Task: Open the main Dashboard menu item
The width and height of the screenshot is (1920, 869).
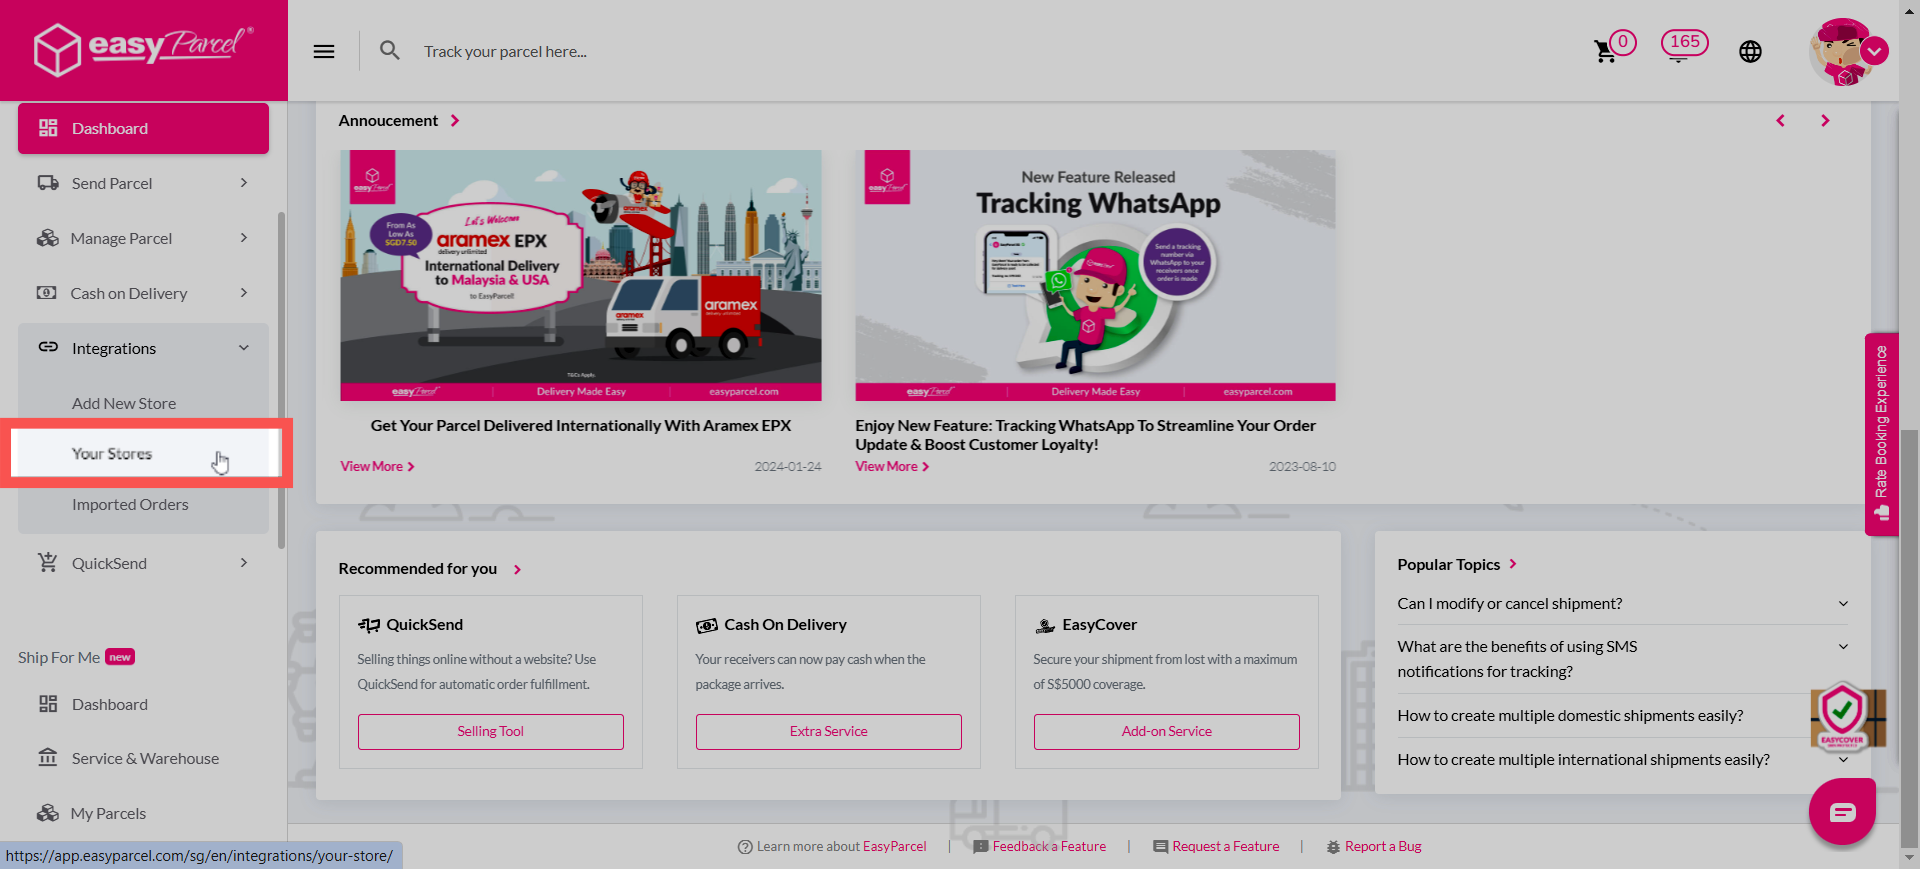Action: click(x=143, y=128)
